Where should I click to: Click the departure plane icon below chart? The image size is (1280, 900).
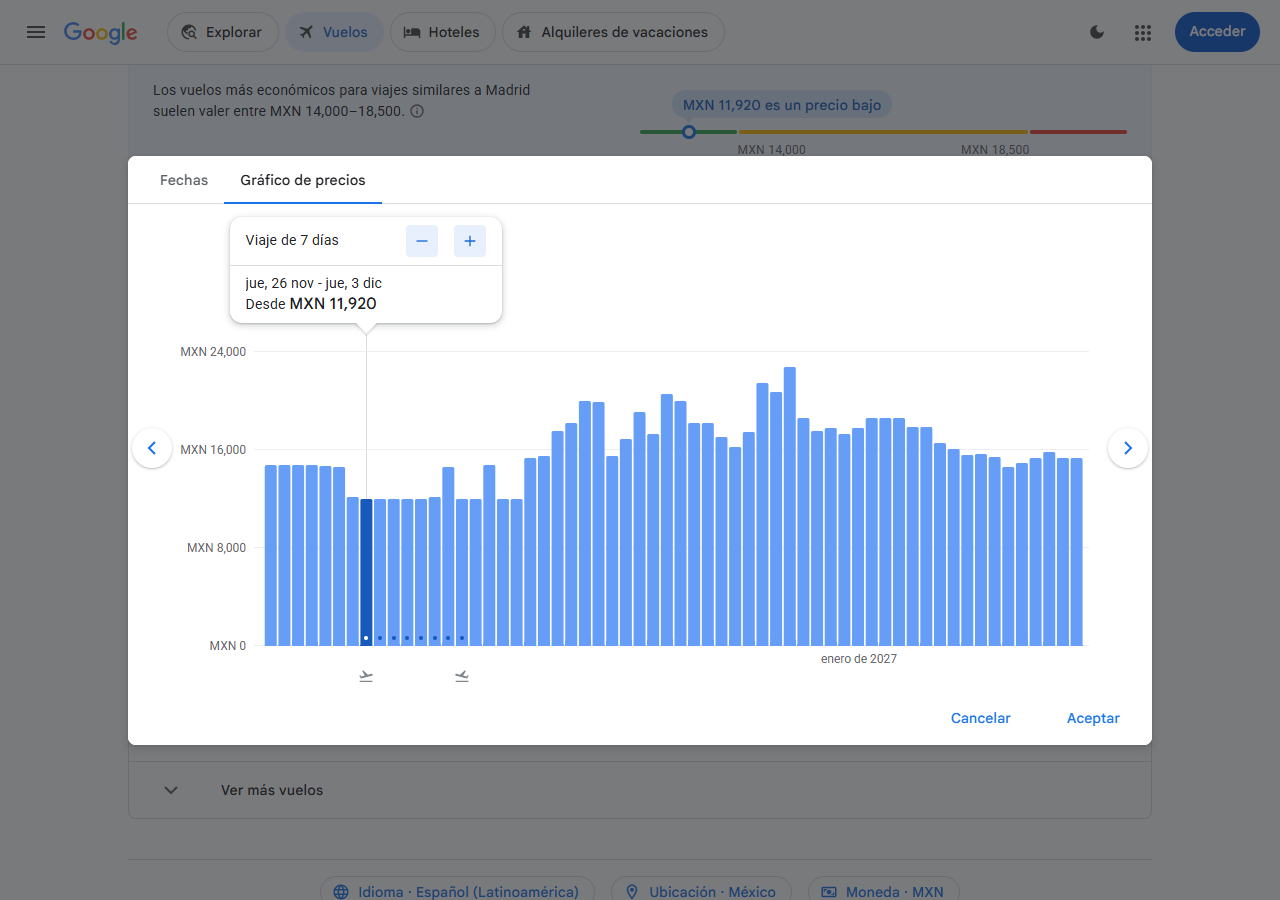pos(366,677)
